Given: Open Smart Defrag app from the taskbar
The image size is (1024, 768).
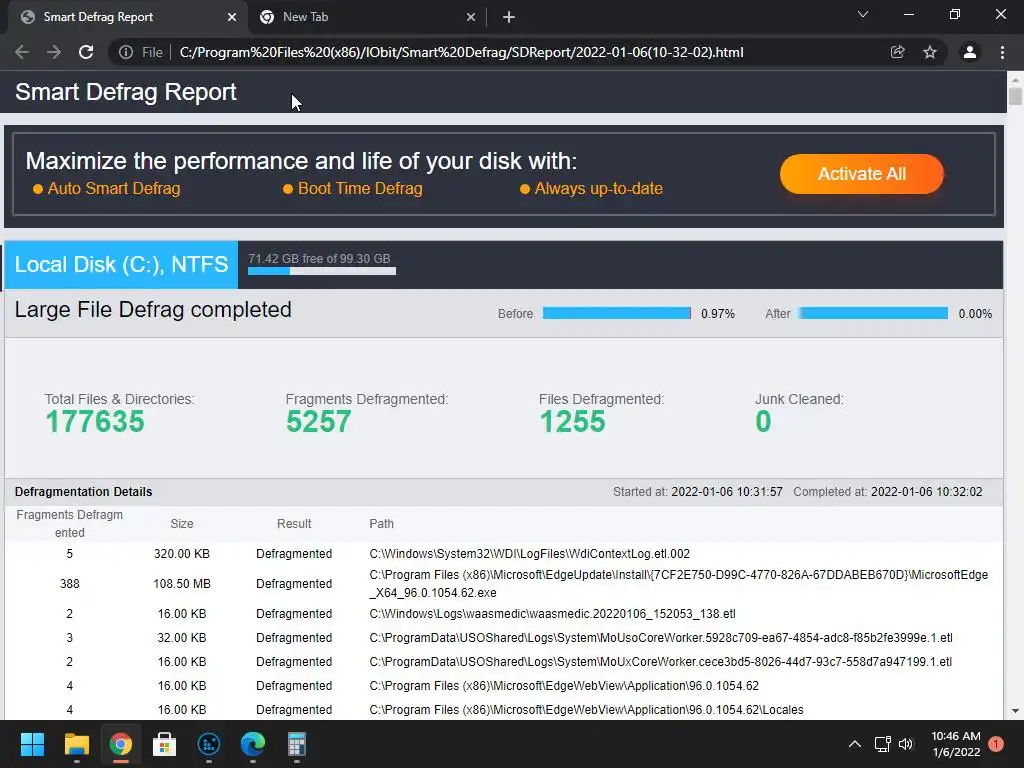Looking at the screenshot, I should [x=209, y=744].
